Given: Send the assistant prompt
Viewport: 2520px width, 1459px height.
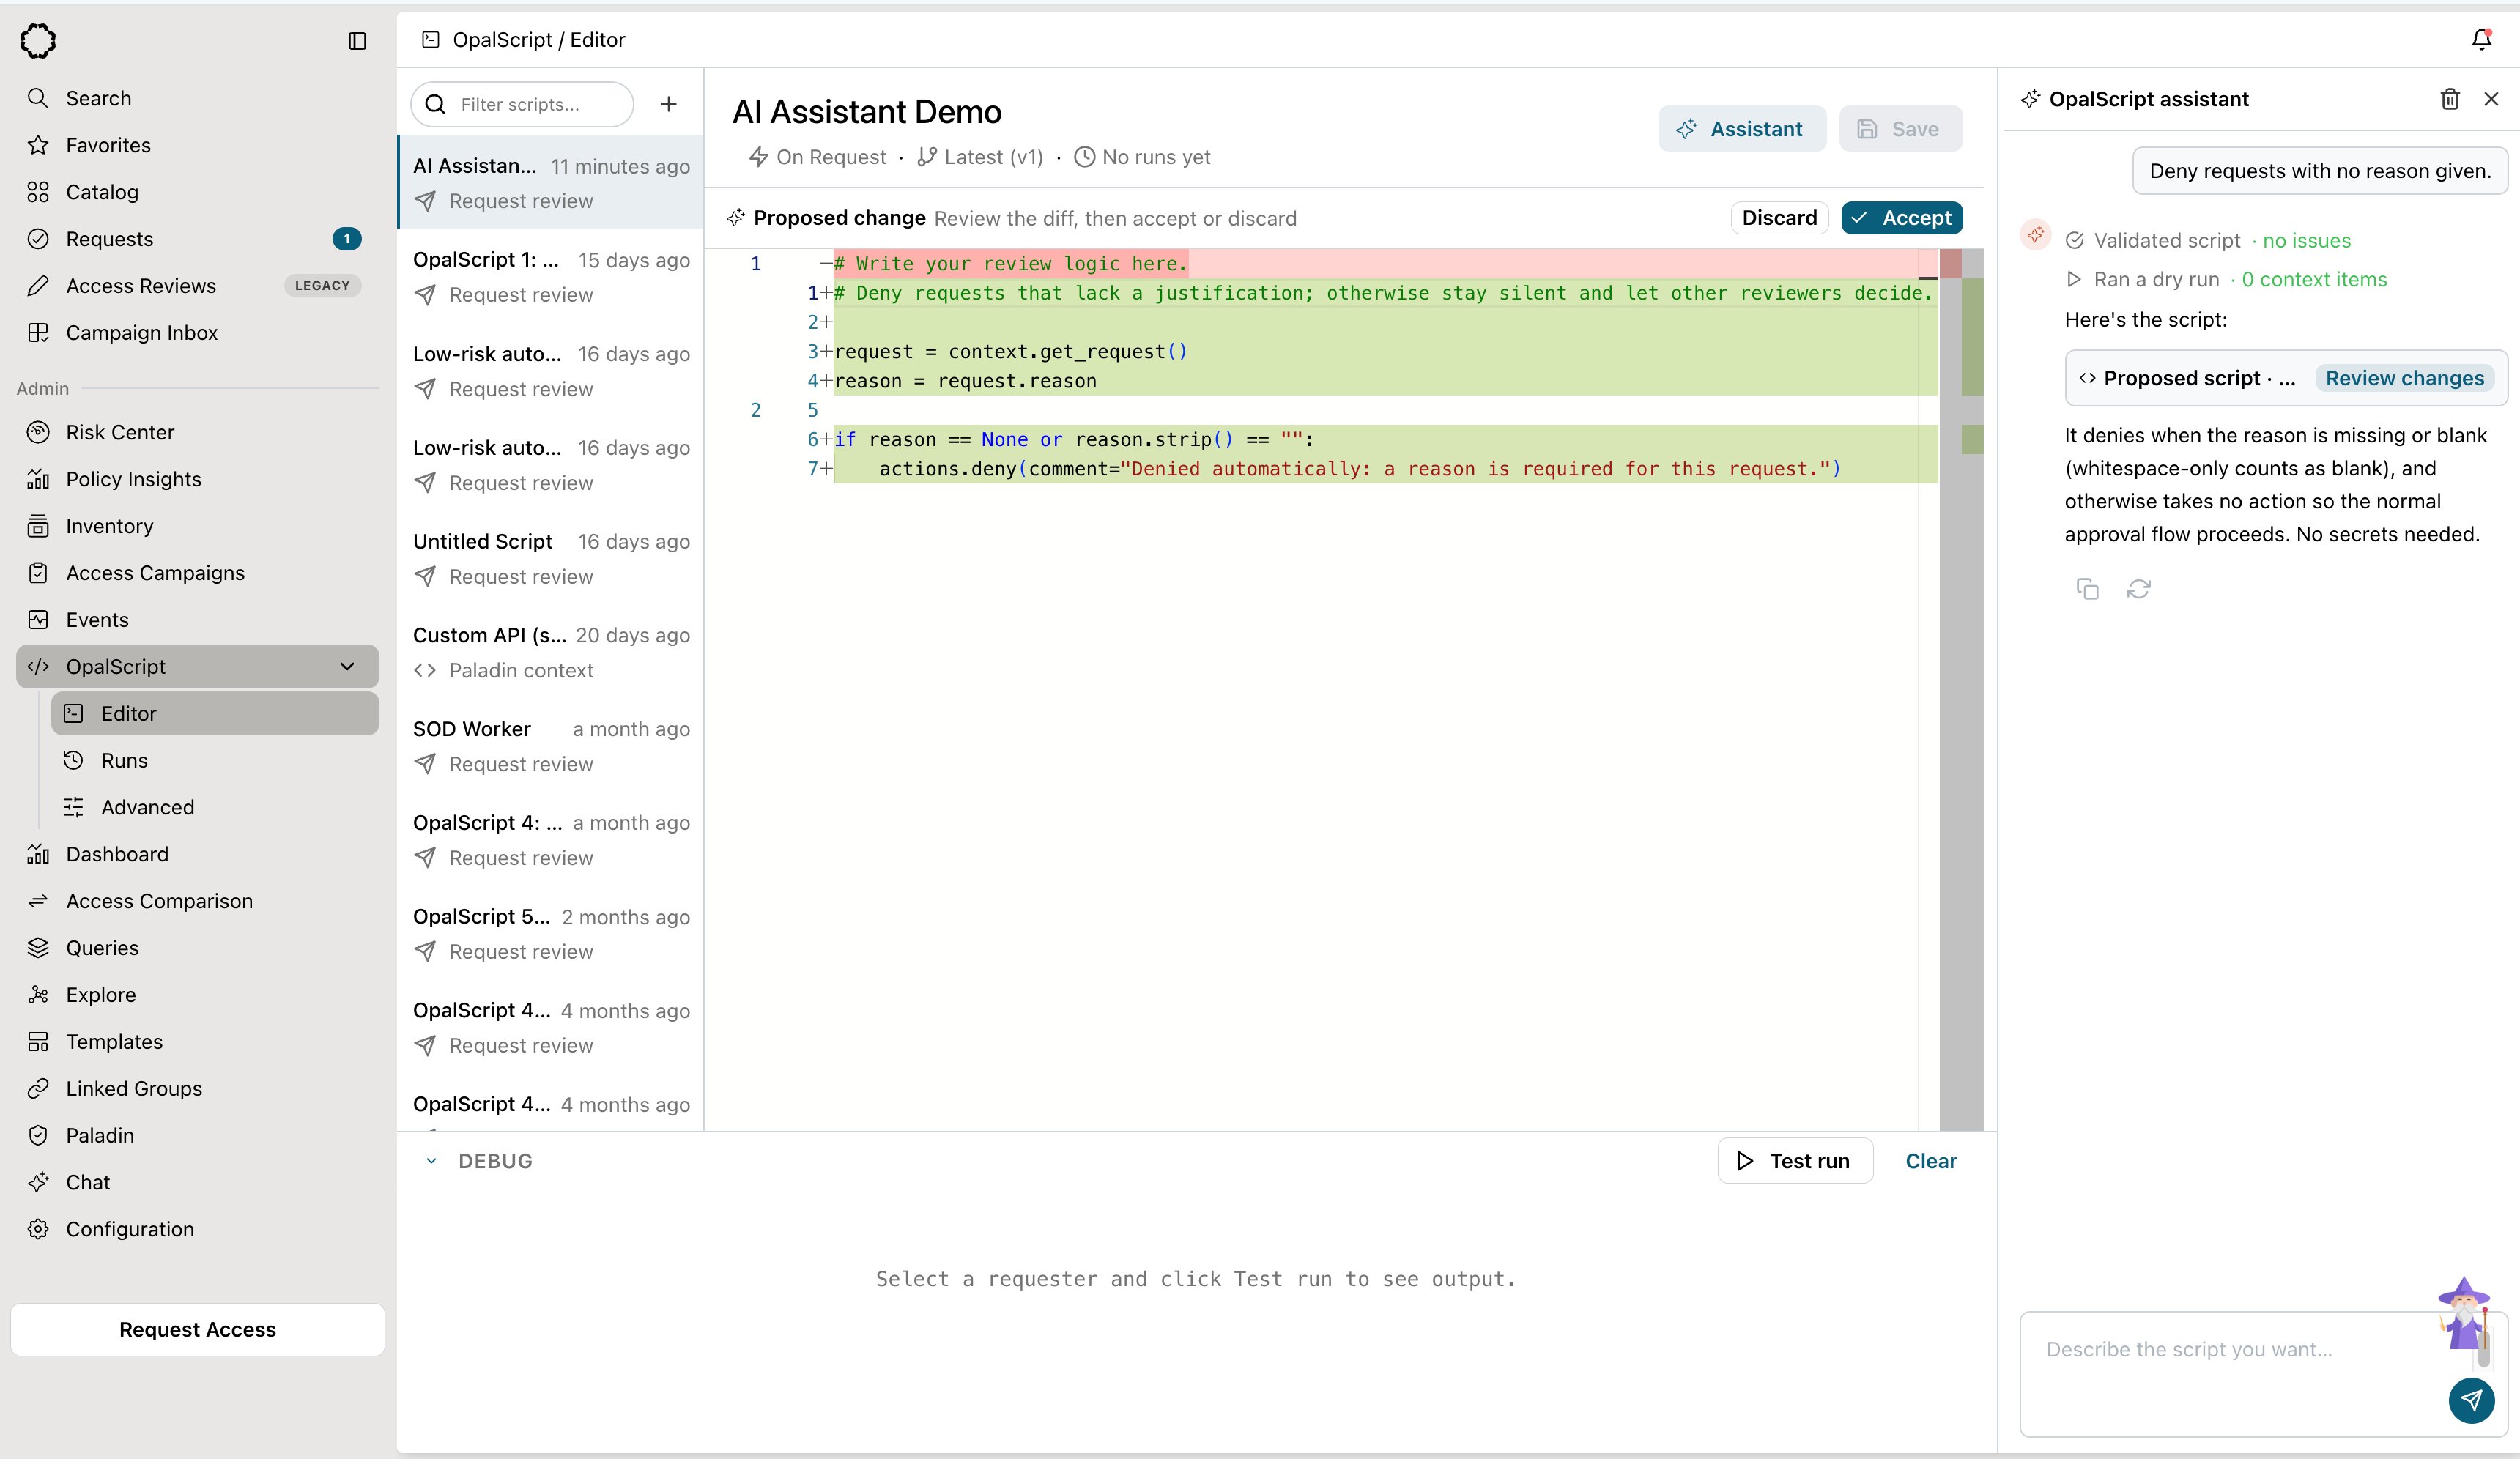Looking at the screenshot, I should tap(2471, 1400).
